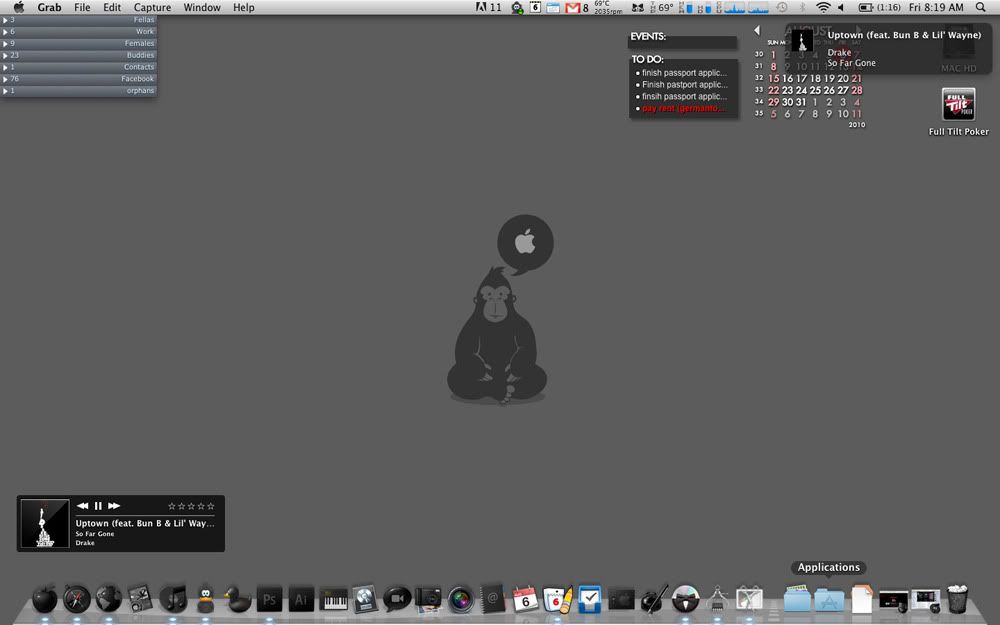Open the Capture menu
The height and width of the screenshot is (625, 1000).
[152, 8]
